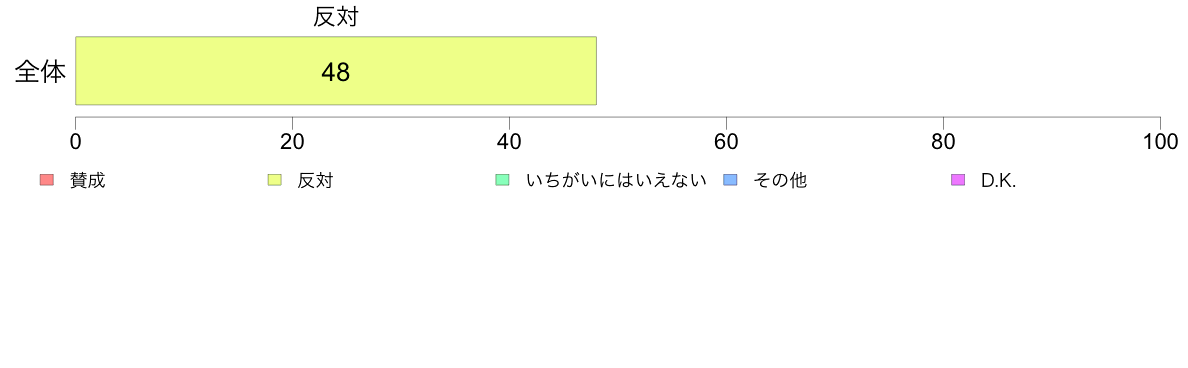This screenshot has width=1188, height=368.
Task: Click the 80 axis tick label
Action: (943, 142)
